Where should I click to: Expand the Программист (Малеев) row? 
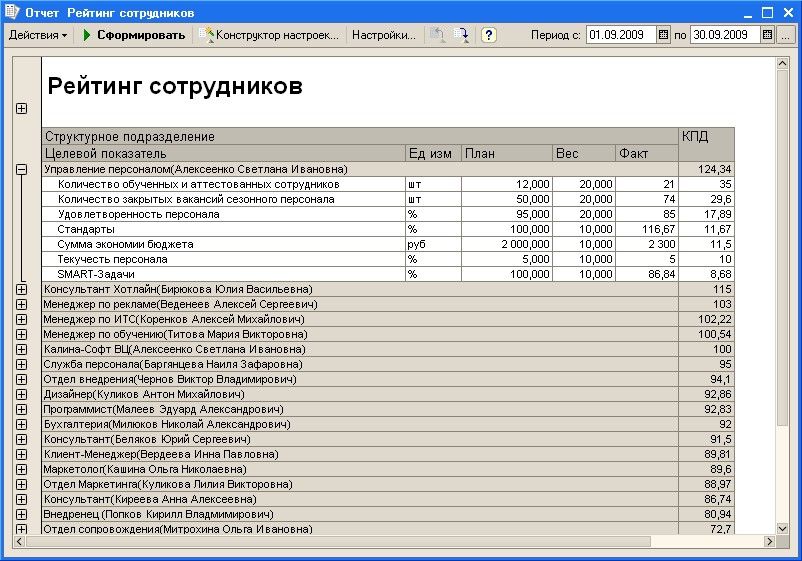(21, 409)
